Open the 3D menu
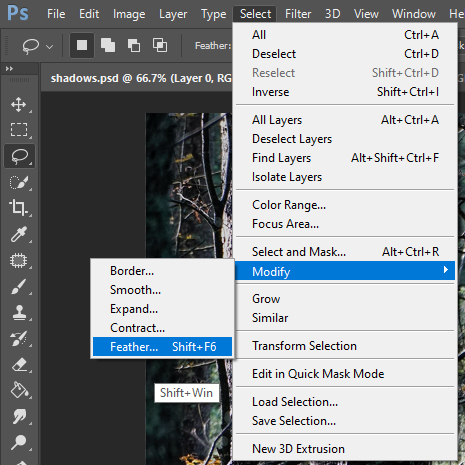 (333, 14)
